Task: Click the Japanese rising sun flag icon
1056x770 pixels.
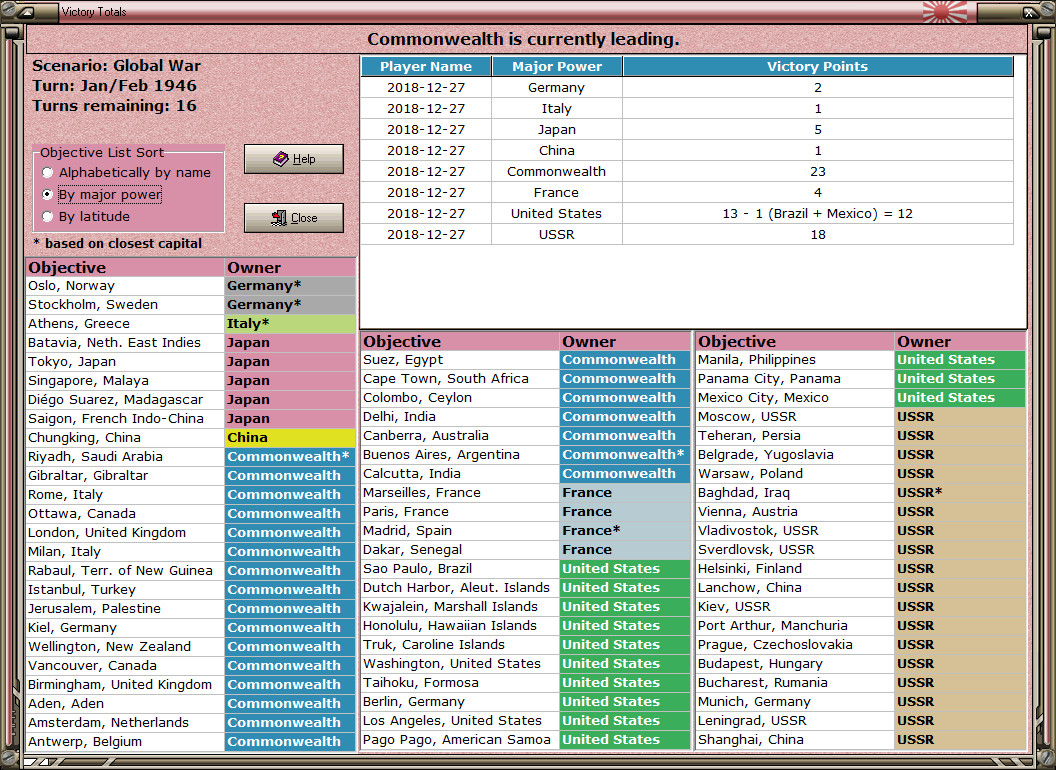Action: click(944, 11)
